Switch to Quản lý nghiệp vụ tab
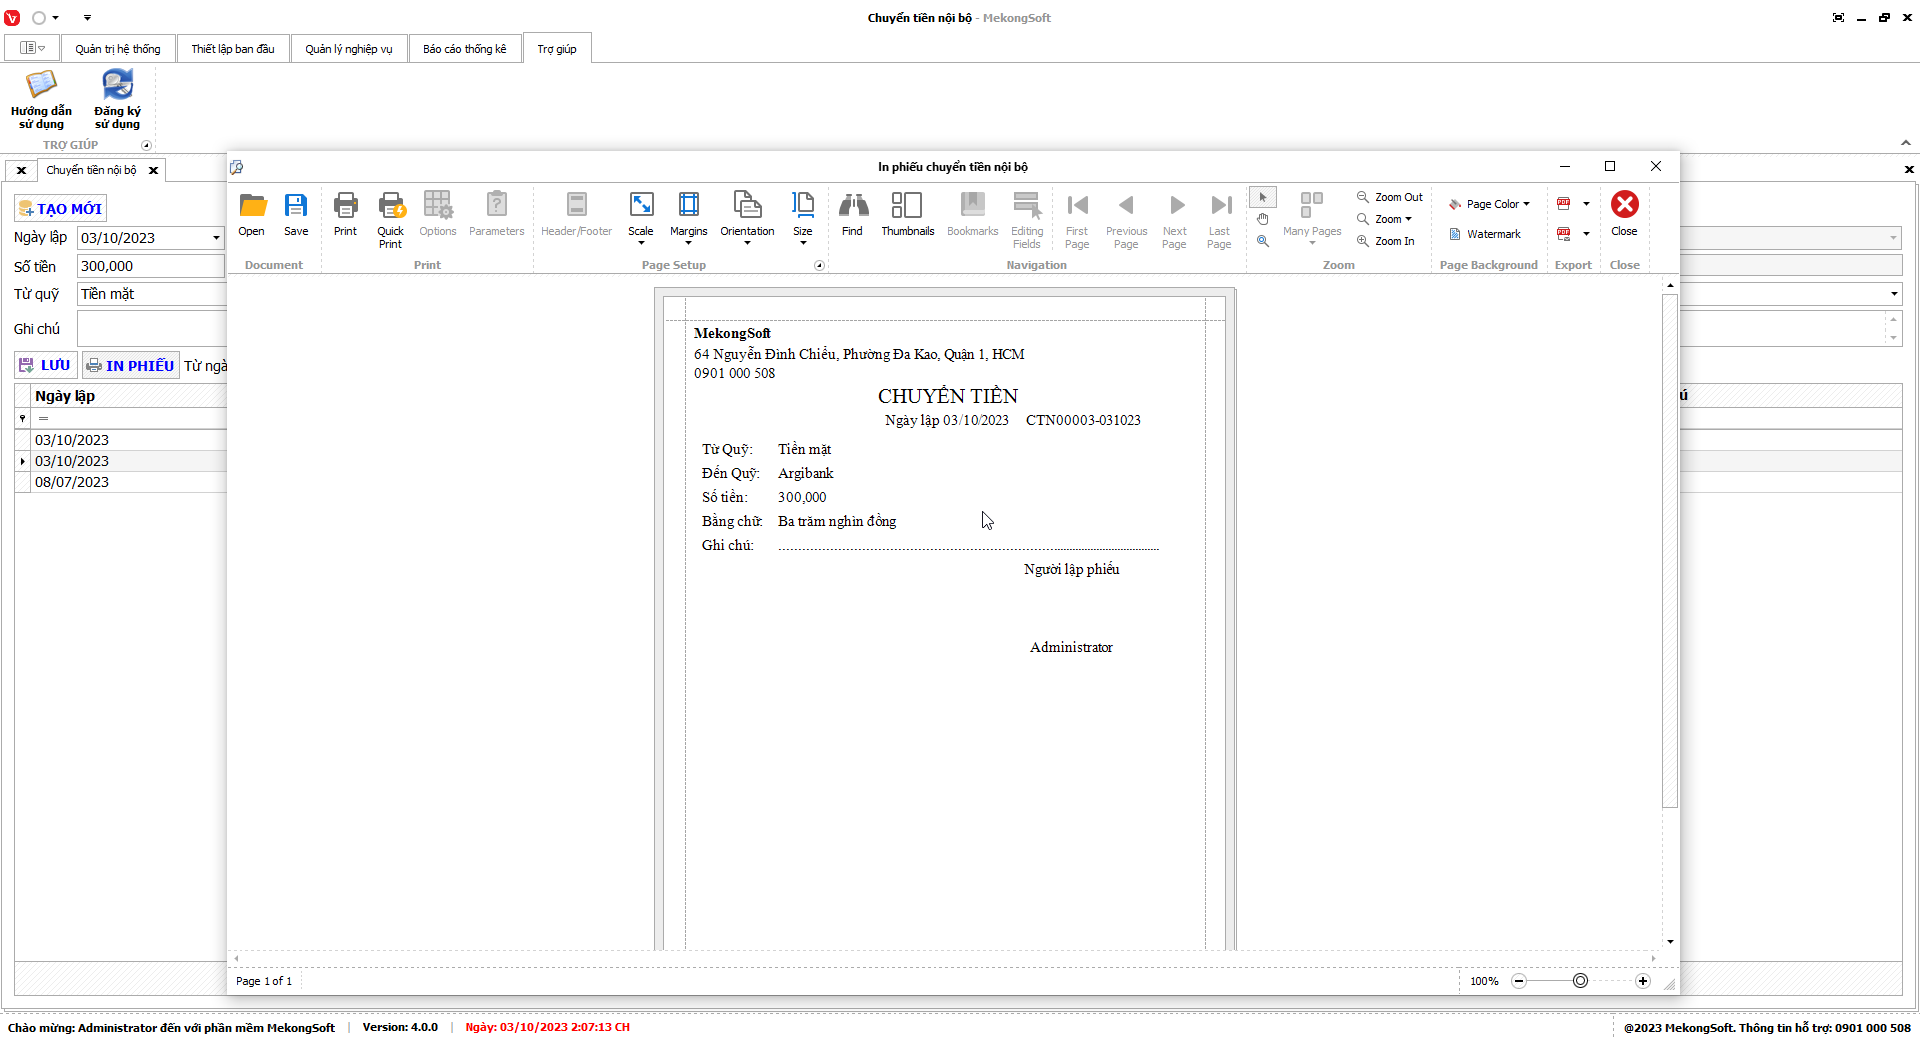This screenshot has width=1920, height=1038. [349, 49]
